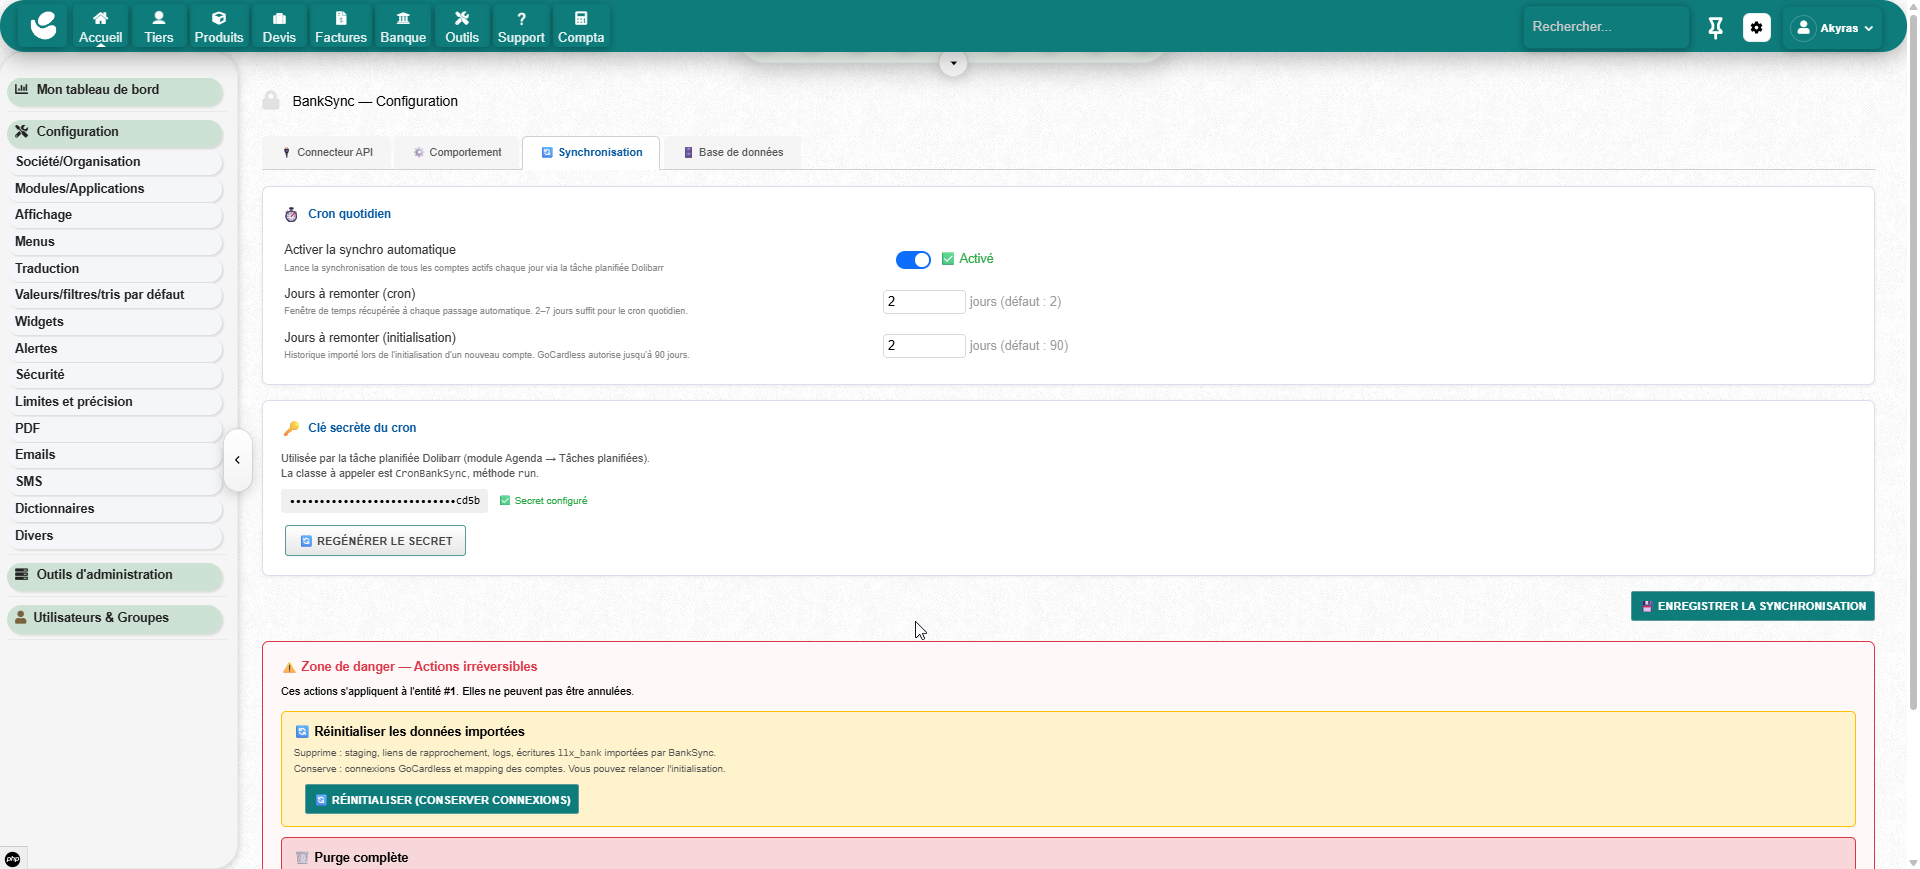Open the Compta menu
This screenshot has height=869, width=1920.
tap(581, 27)
